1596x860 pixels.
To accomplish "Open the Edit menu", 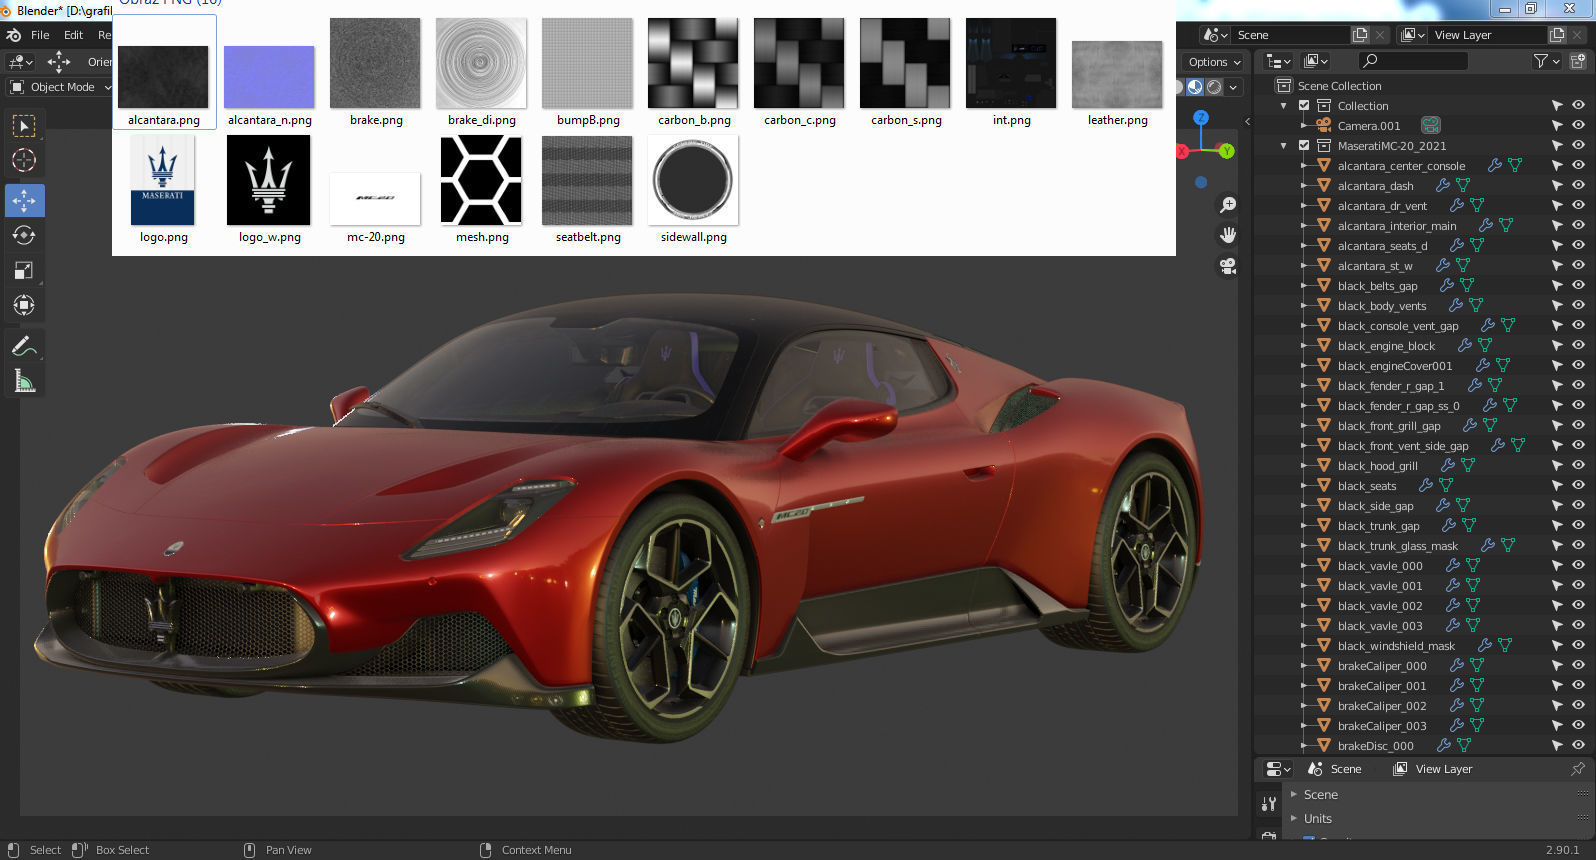I will (74, 35).
